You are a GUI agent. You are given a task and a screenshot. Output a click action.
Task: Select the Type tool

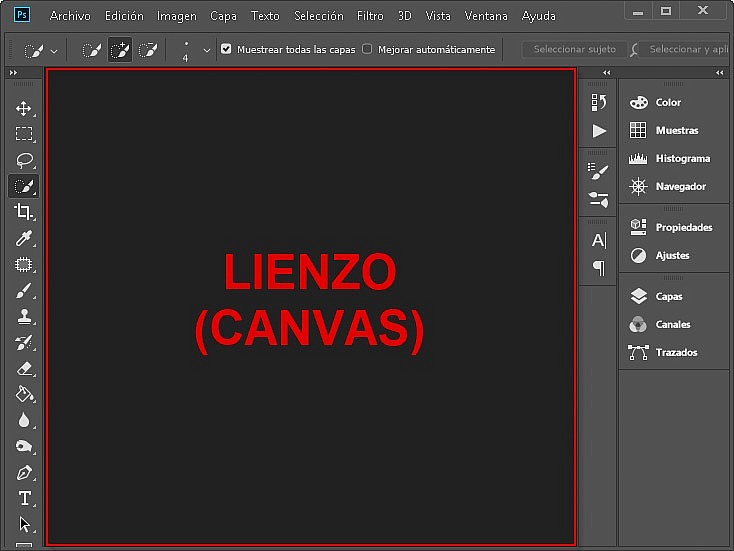24,498
